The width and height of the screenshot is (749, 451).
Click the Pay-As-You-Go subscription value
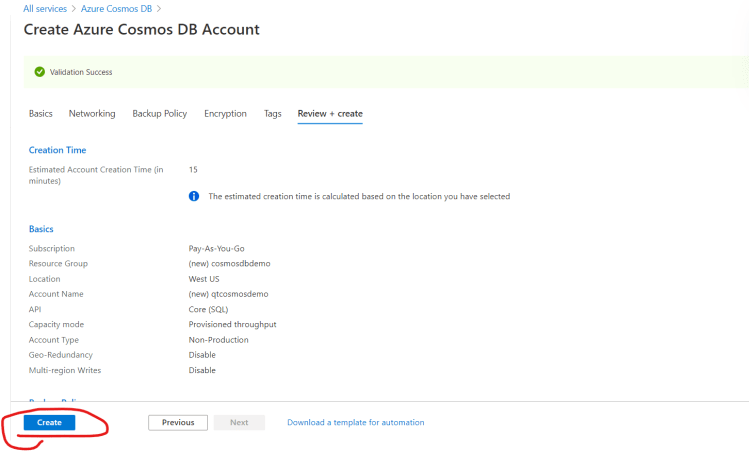point(216,248)
